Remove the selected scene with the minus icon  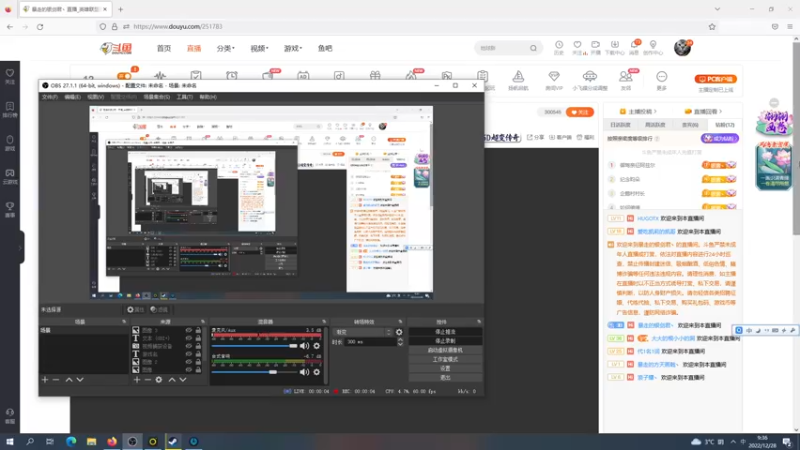tap(56, 380)
